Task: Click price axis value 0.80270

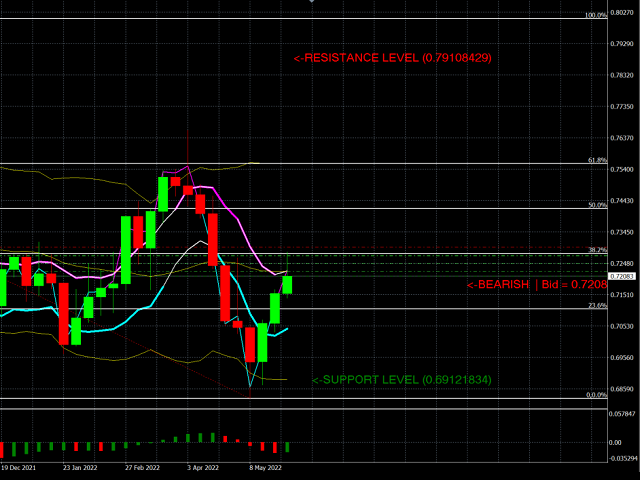Action: (622, 13)
